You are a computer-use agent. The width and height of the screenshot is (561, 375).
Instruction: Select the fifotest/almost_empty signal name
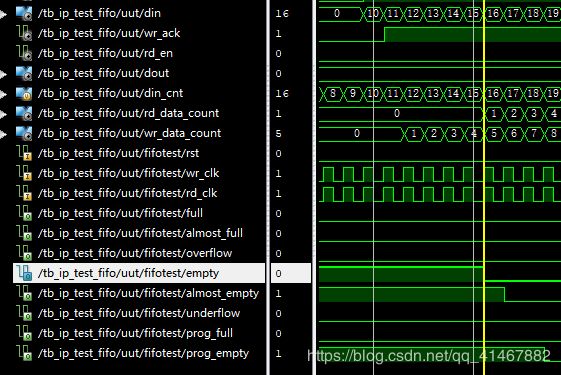(x=148, y=293)
